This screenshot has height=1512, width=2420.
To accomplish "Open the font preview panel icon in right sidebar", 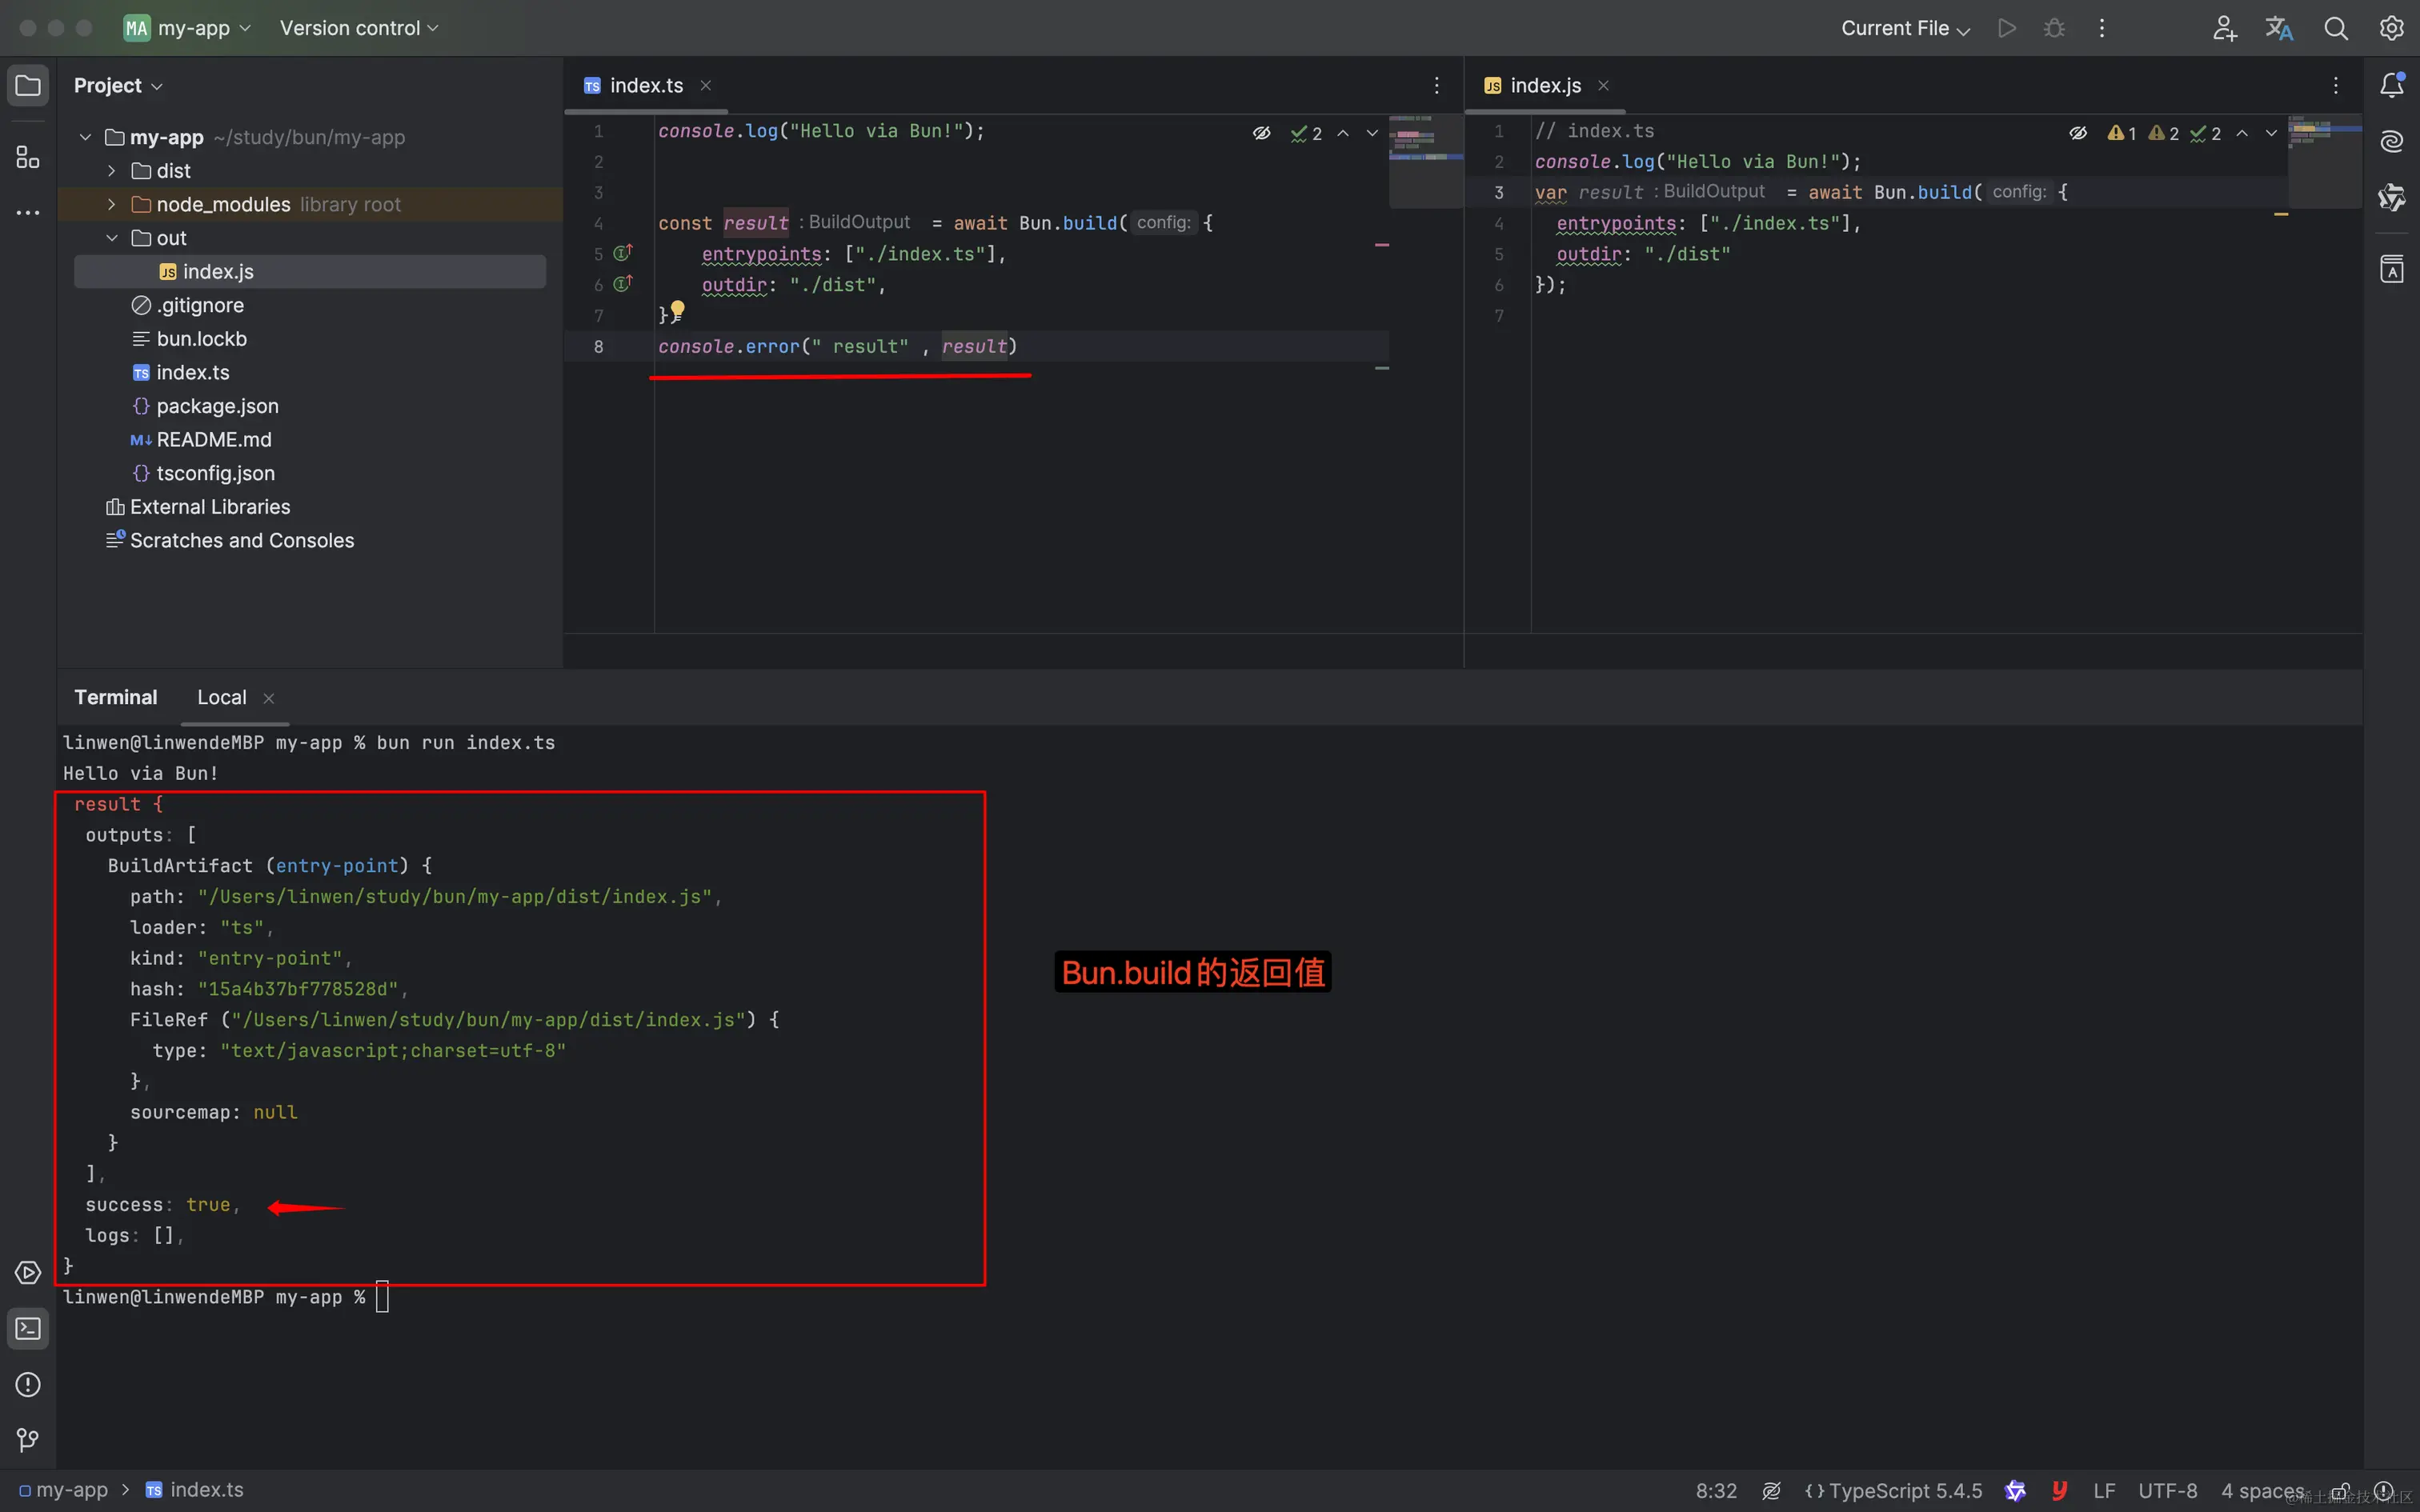I will pyautogui.click(x=2391, y=269).
